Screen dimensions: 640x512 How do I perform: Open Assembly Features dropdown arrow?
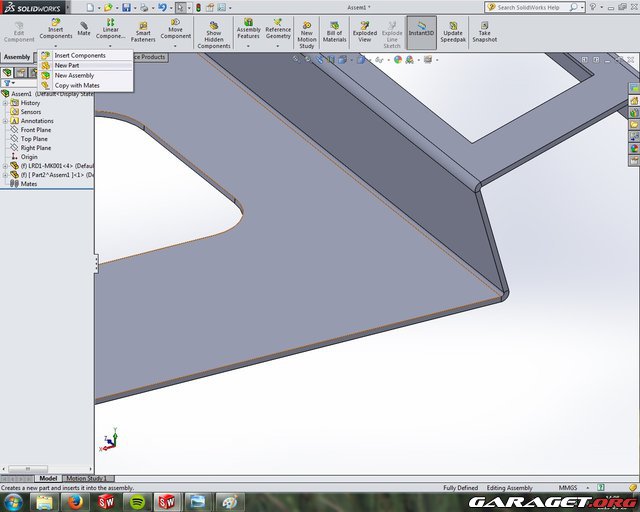pos(248,45)
